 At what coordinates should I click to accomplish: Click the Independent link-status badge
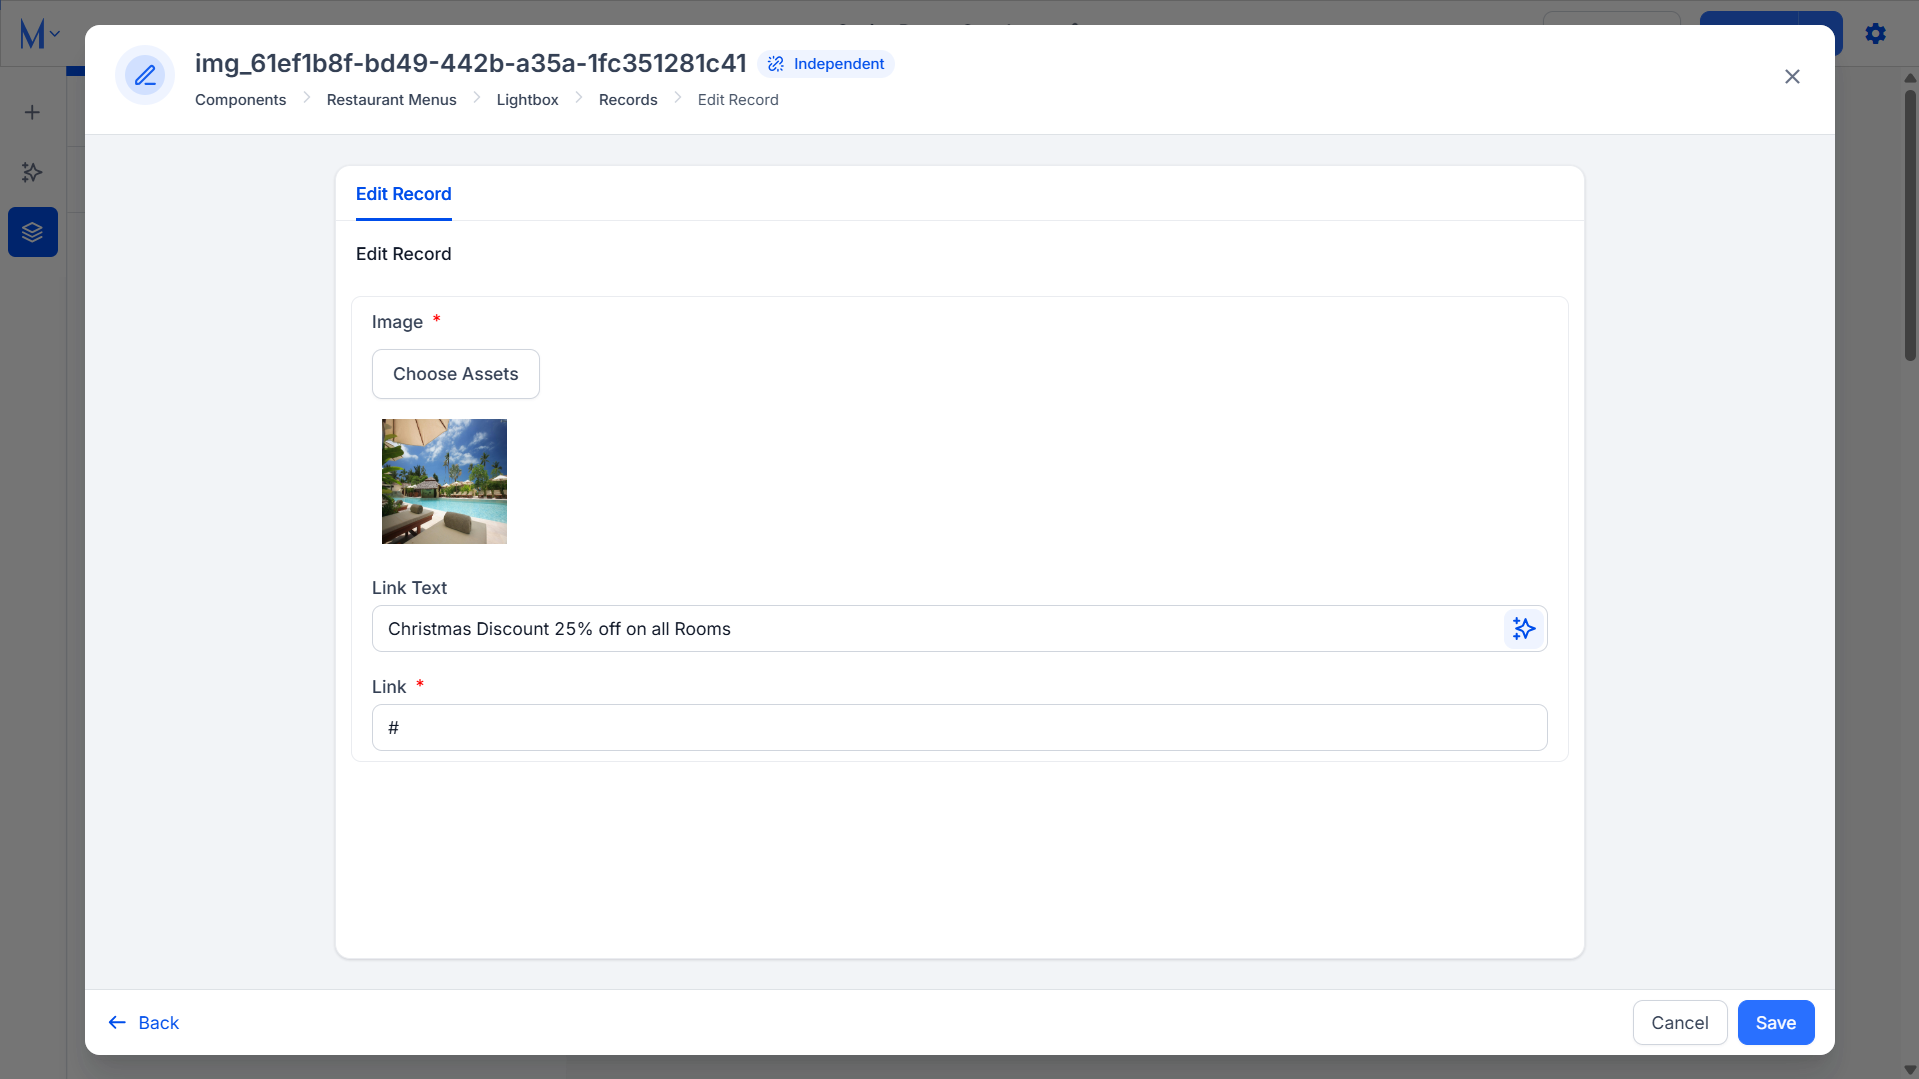(826, 64)
